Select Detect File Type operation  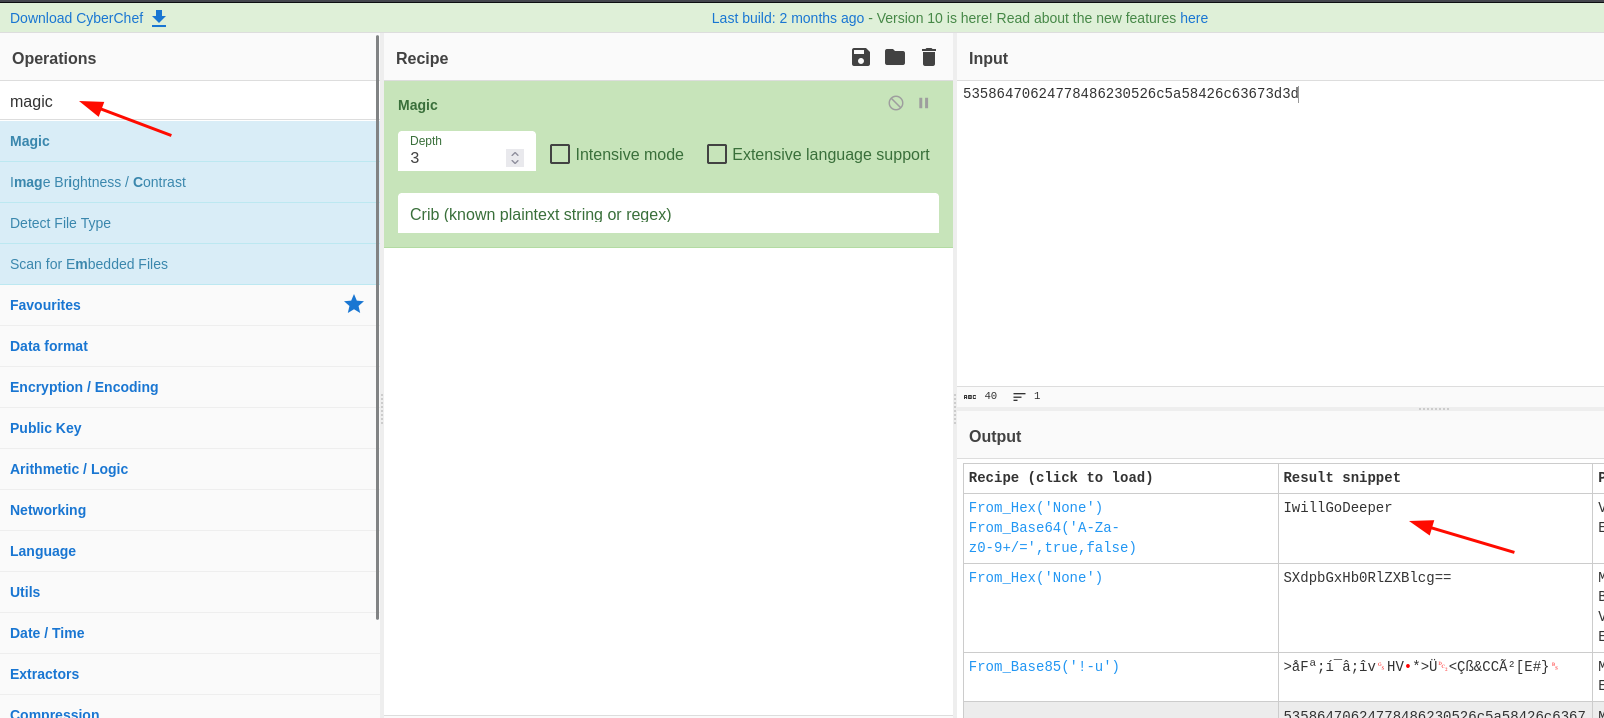pyautogui.click(x=189, y=223)
